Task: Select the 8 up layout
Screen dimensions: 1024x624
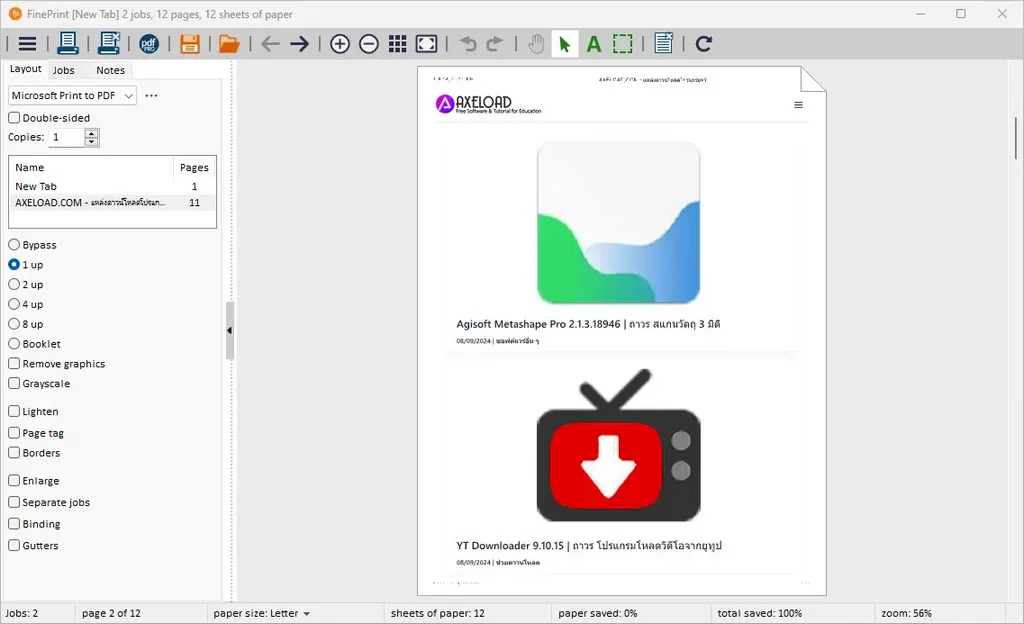Action: pyautogui.click(x=14, y=324)
